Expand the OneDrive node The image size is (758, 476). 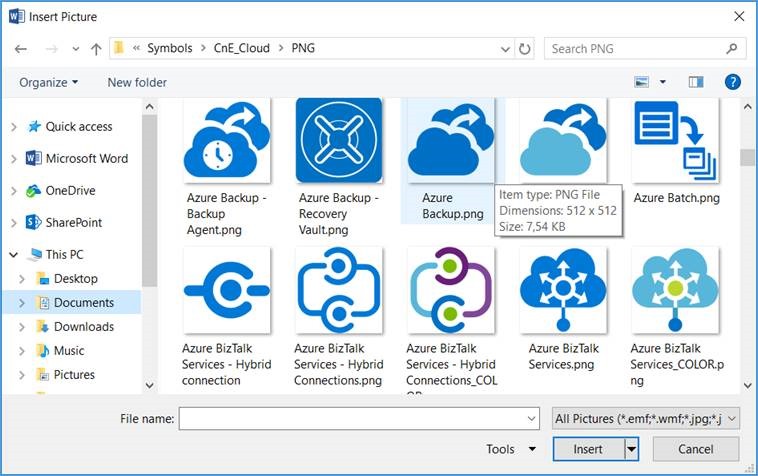tap(14, 191)
